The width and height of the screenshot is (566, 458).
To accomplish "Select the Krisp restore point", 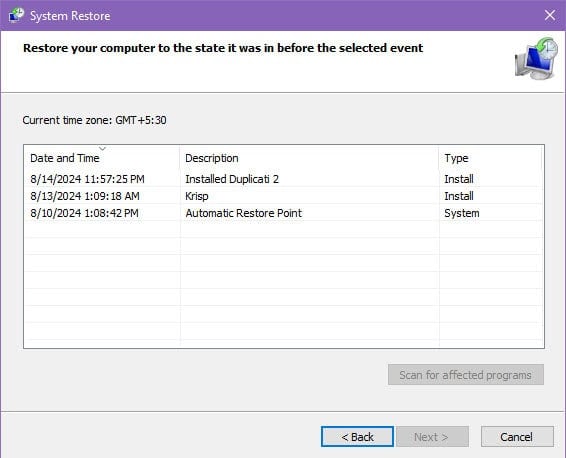I will point(284,196).
